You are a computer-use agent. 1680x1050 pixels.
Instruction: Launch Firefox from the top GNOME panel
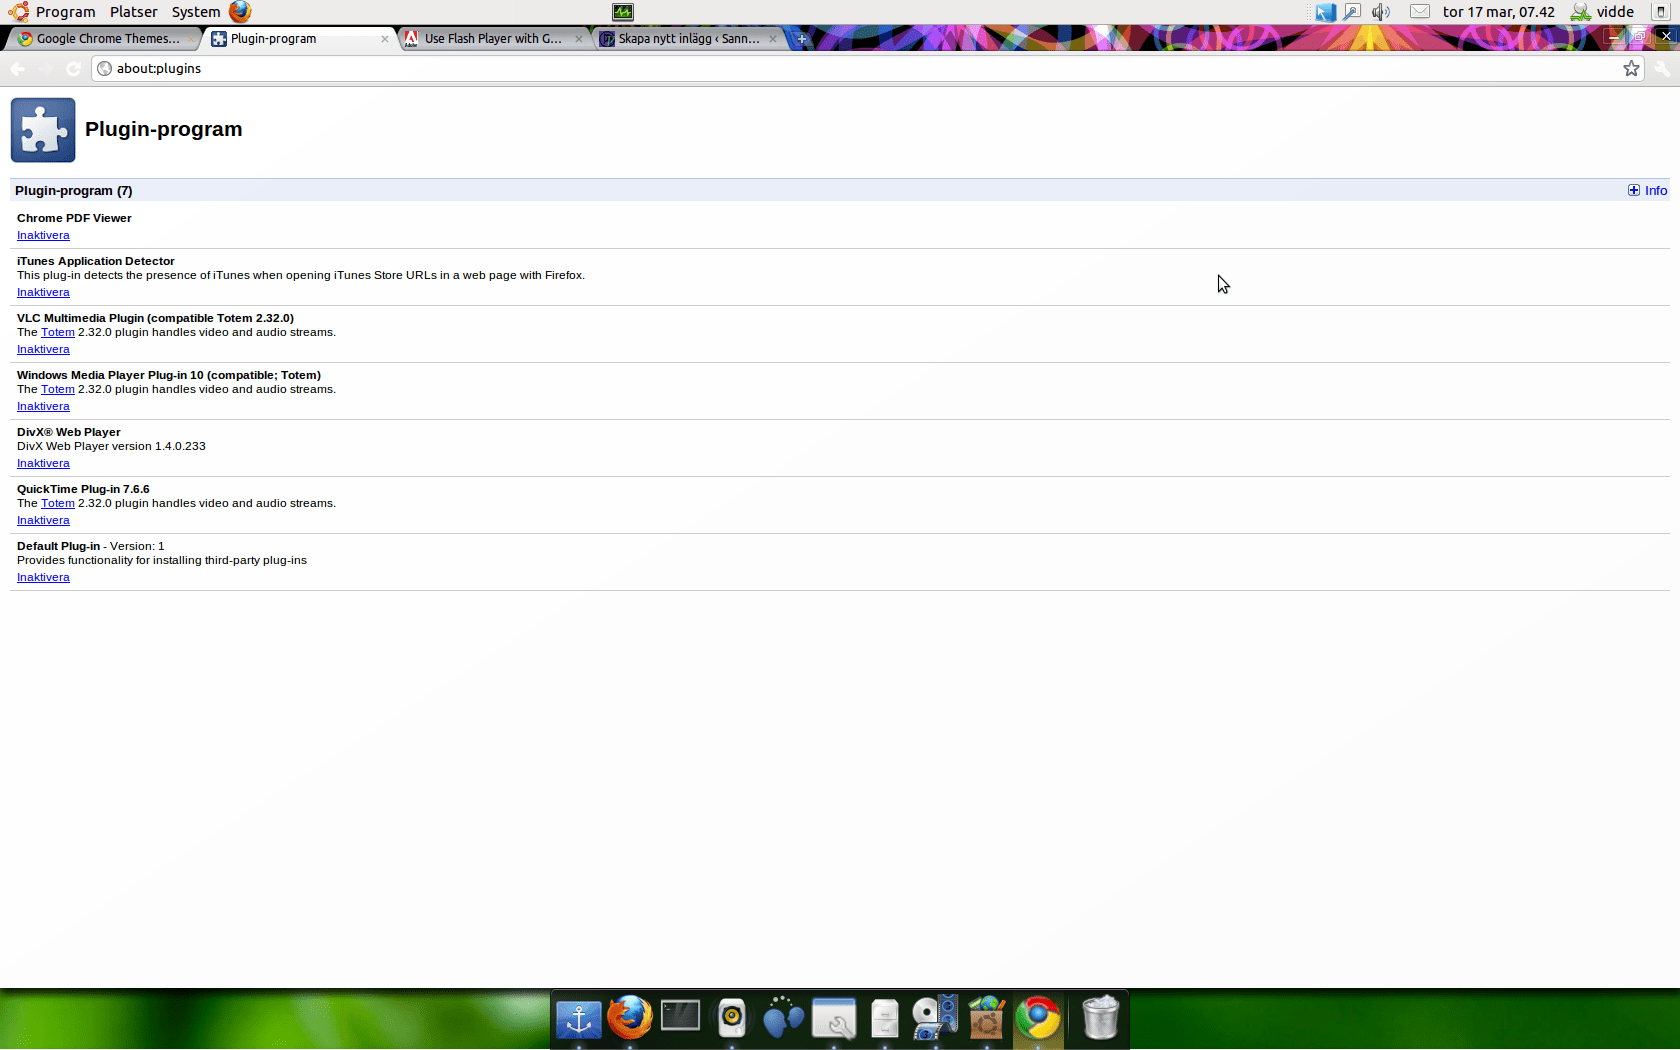(x=240, y=12)
